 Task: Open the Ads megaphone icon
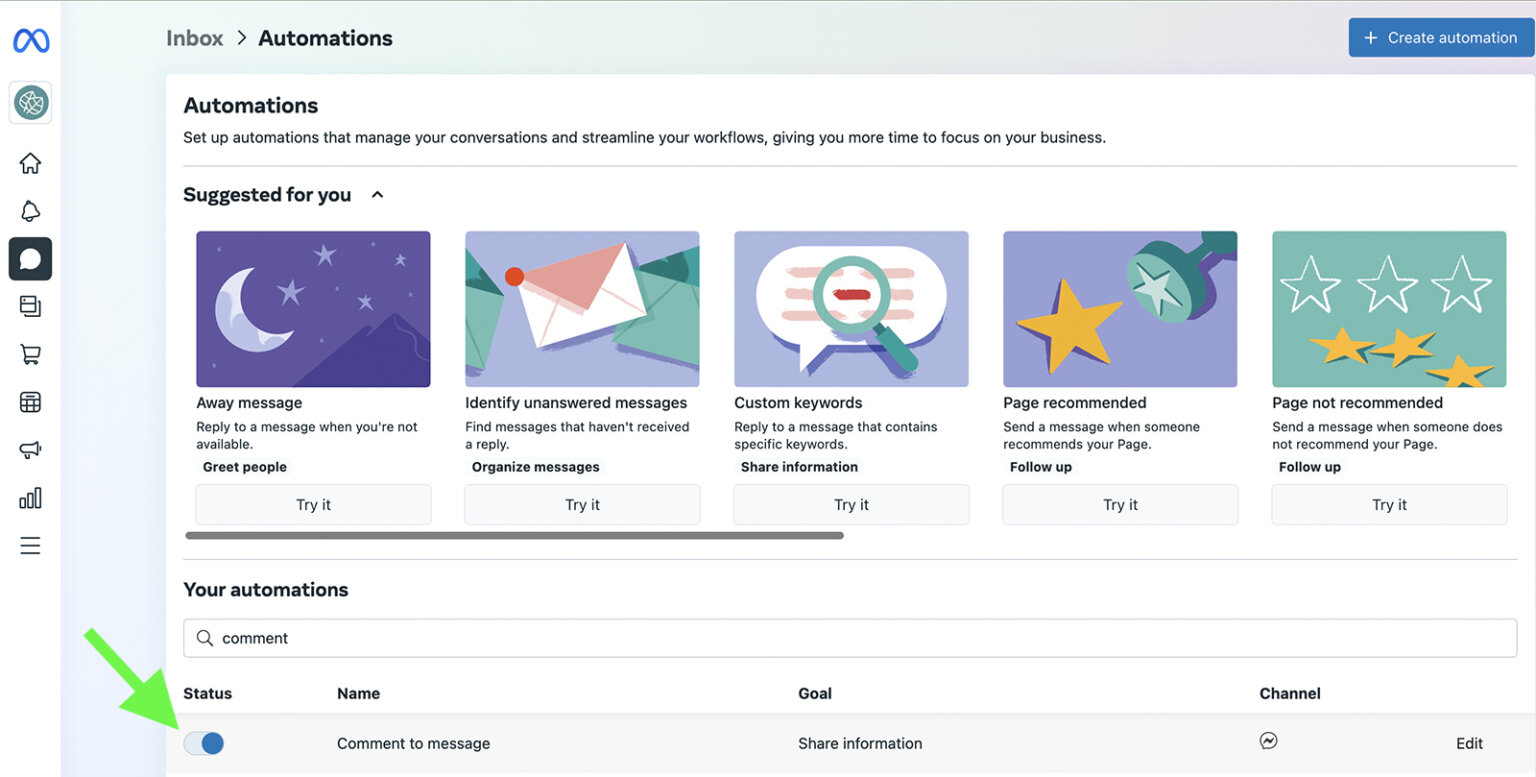click(30, 449)
